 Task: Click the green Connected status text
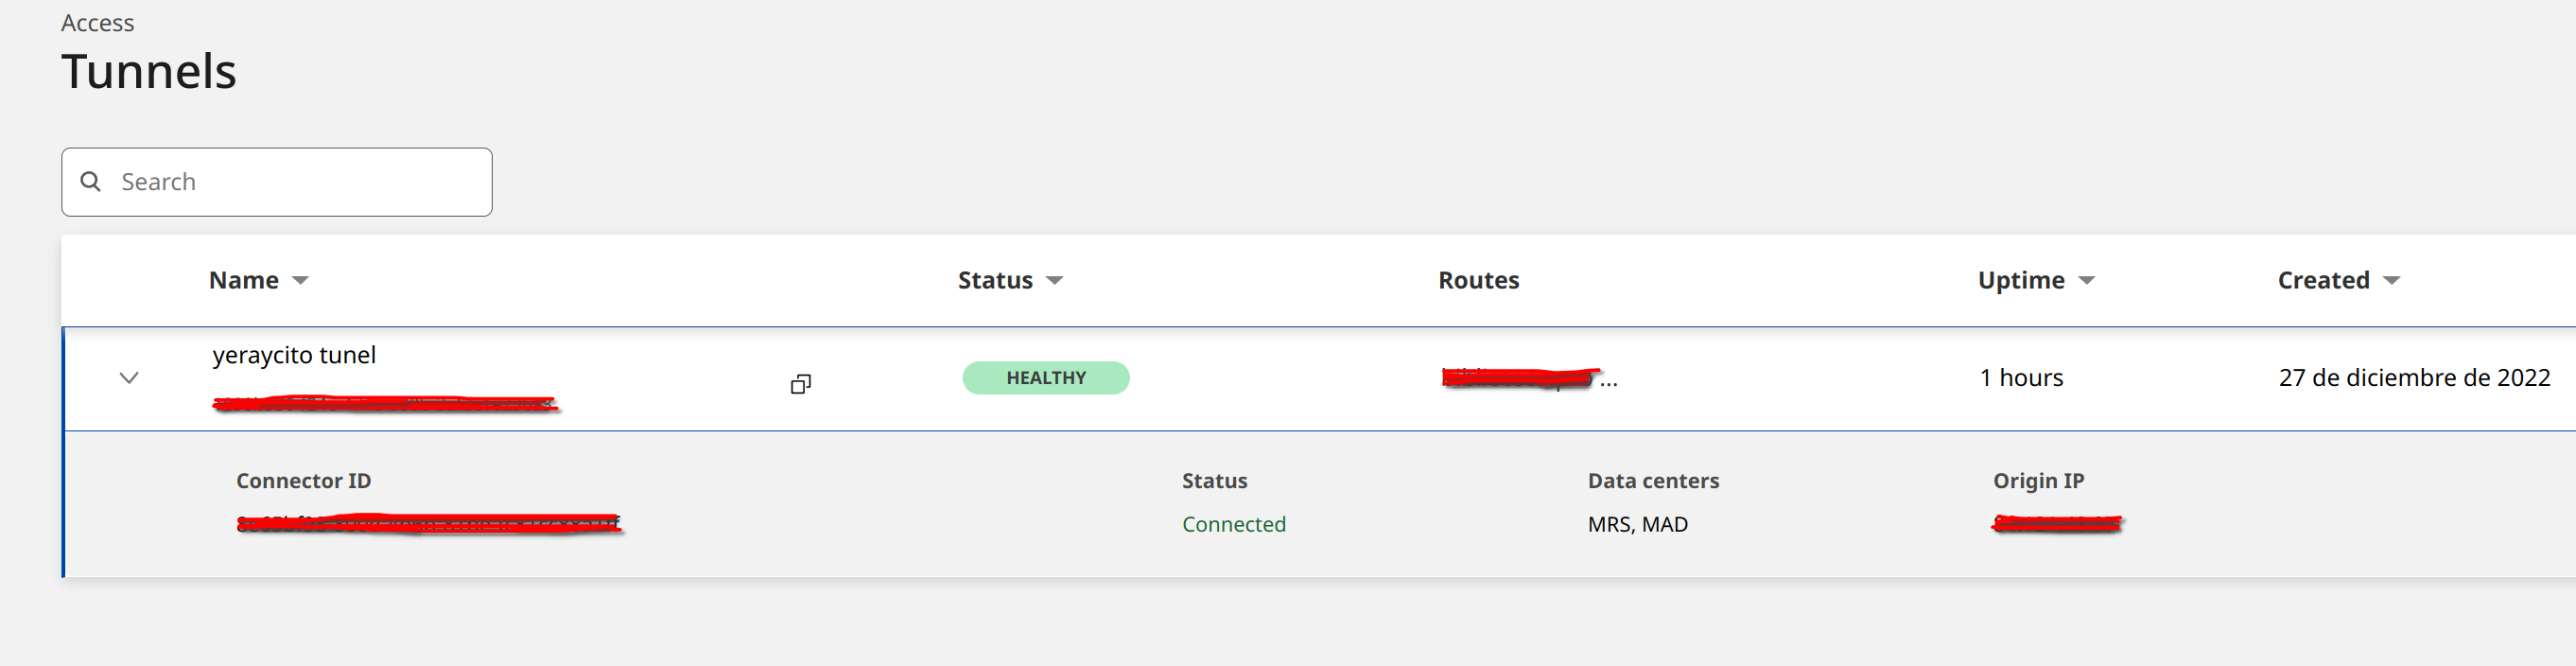point(1233,524)
